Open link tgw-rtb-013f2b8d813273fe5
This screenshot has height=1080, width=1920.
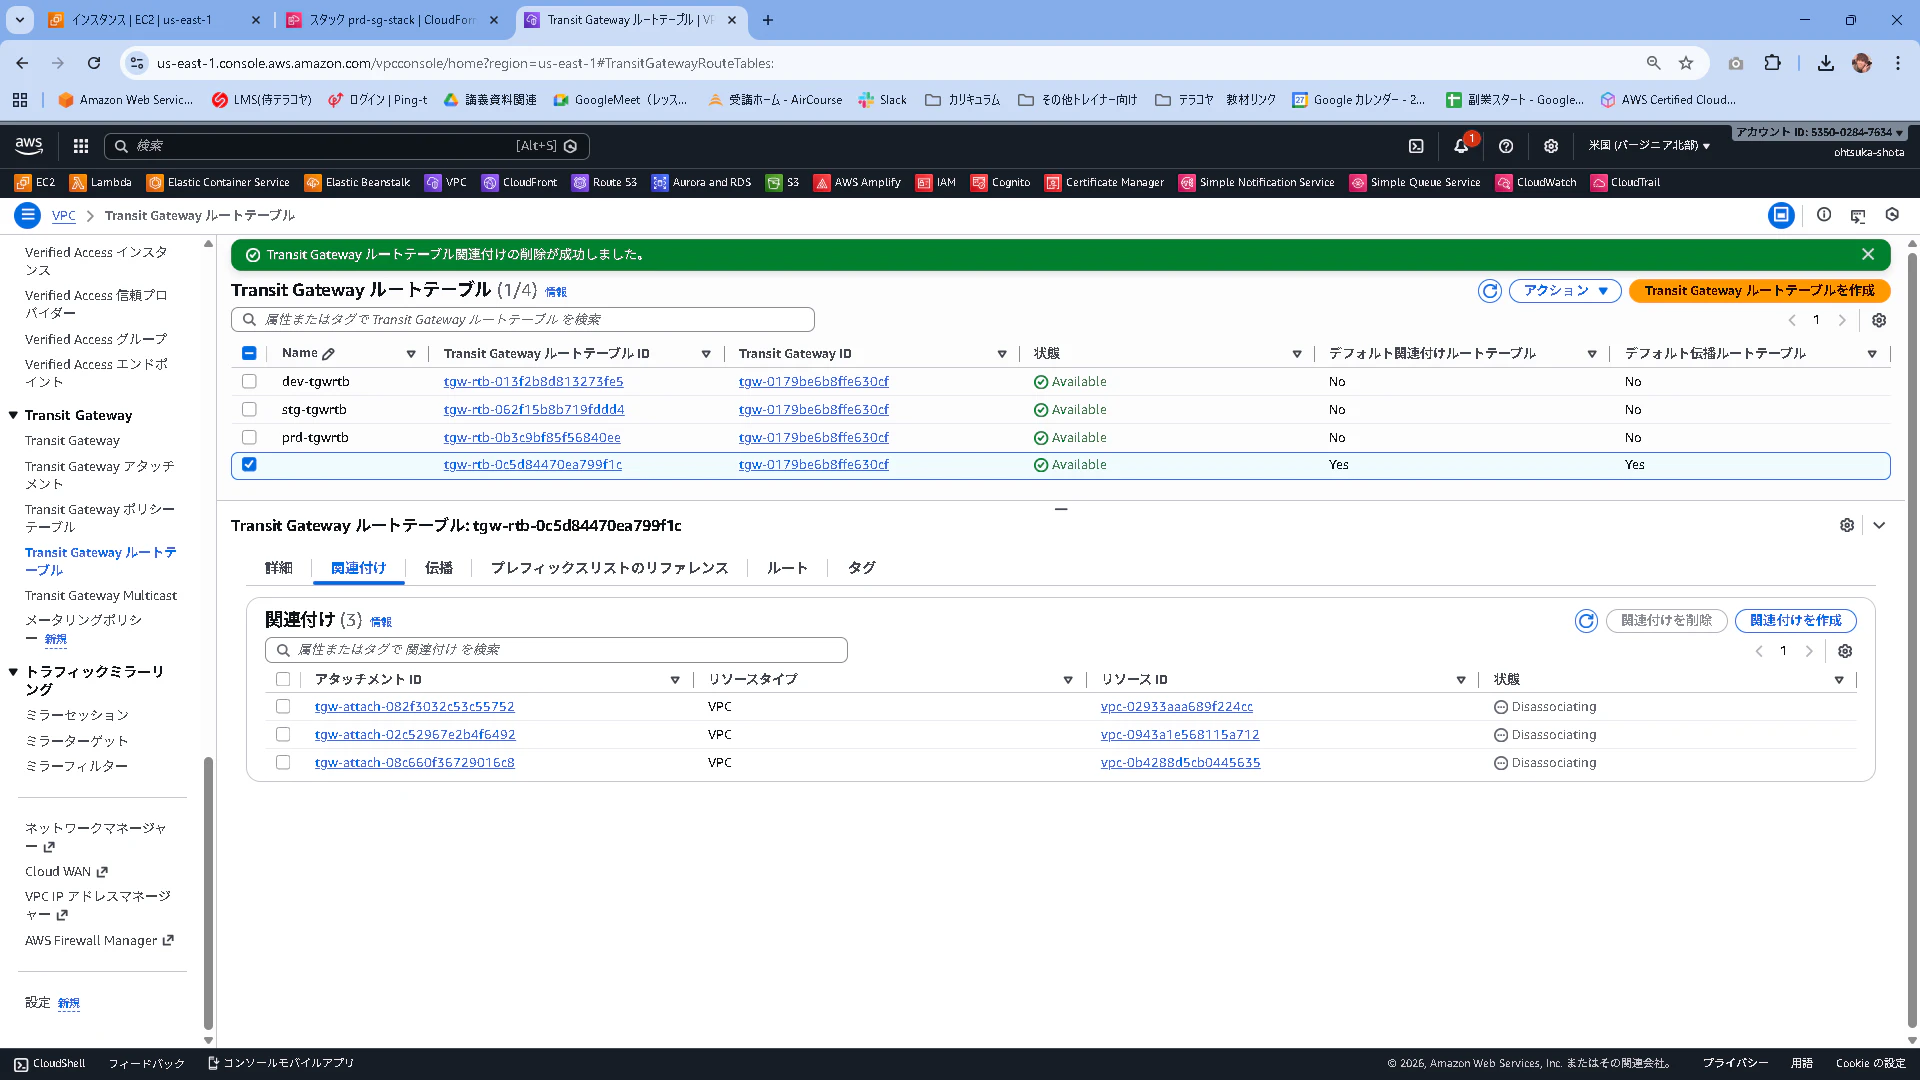533,382
